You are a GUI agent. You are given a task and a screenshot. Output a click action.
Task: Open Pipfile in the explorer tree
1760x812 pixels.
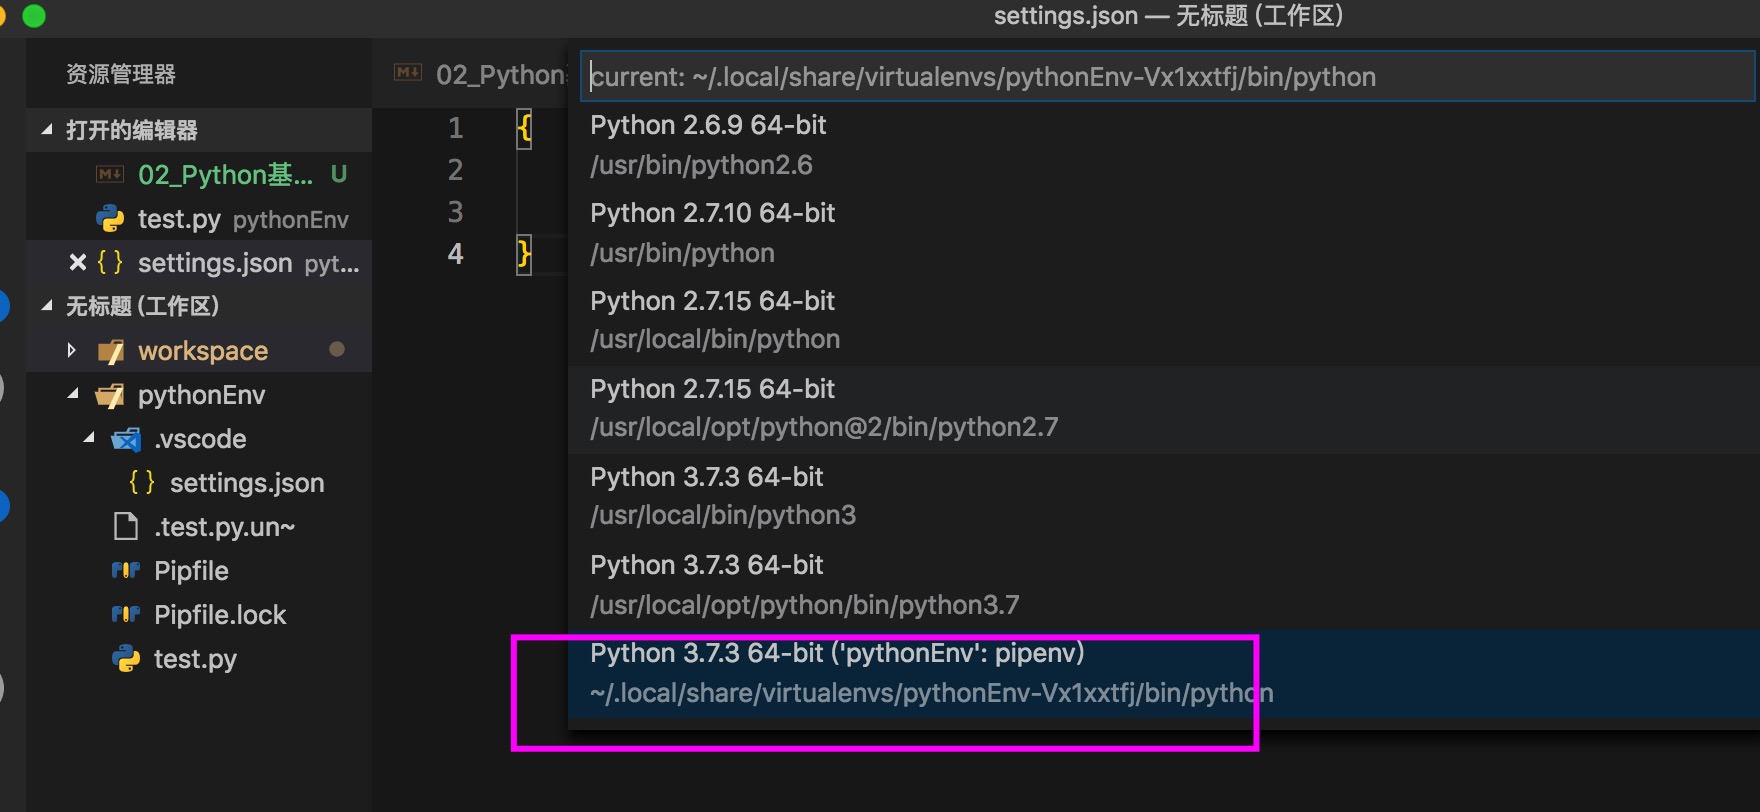pyautogui.click(x=191, y=571)
